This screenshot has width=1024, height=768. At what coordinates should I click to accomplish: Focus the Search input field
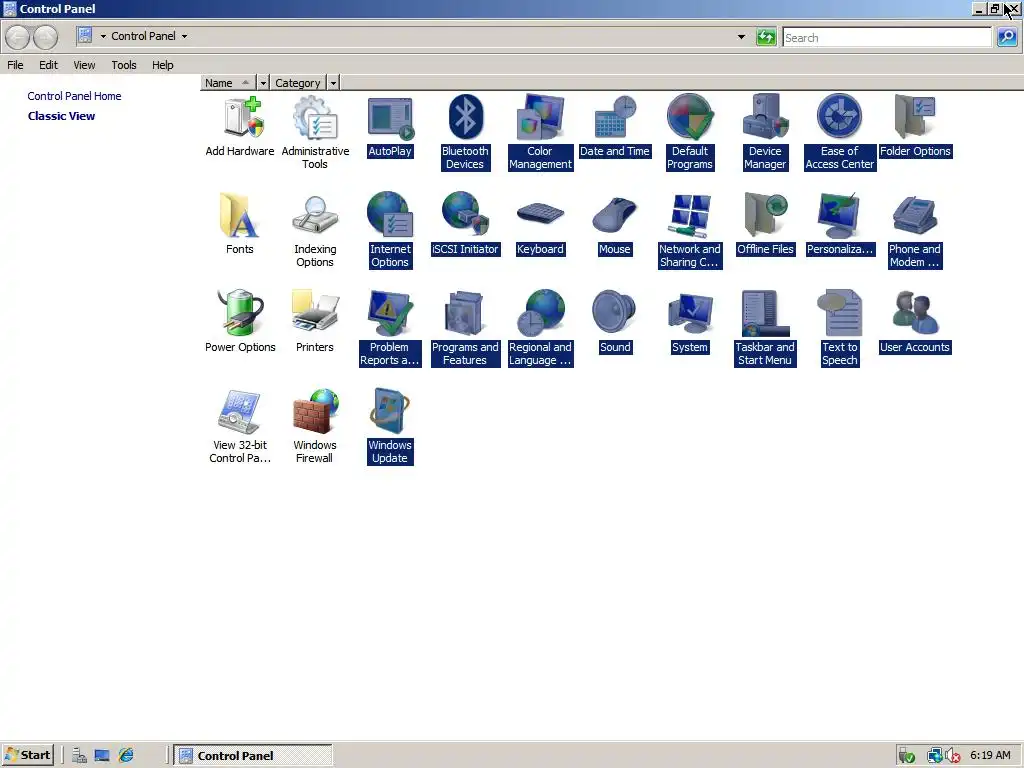click(887, 38)
